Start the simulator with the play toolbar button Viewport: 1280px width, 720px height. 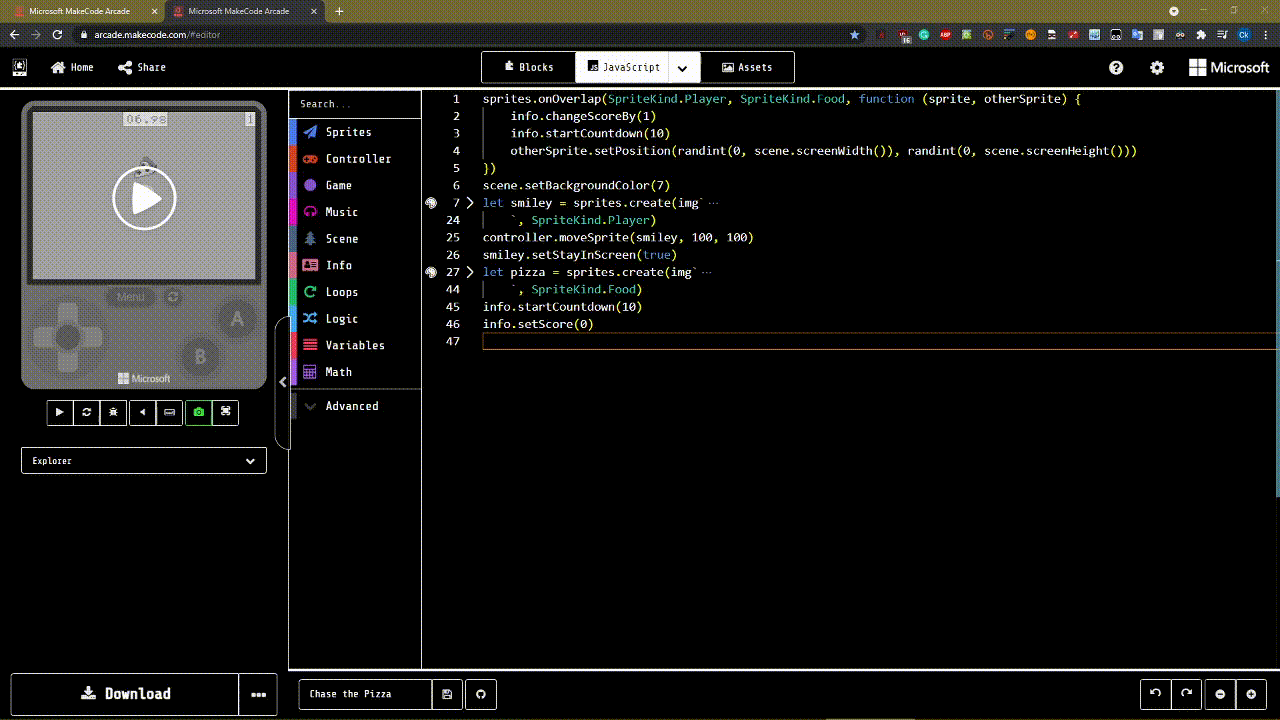(60, 412)
